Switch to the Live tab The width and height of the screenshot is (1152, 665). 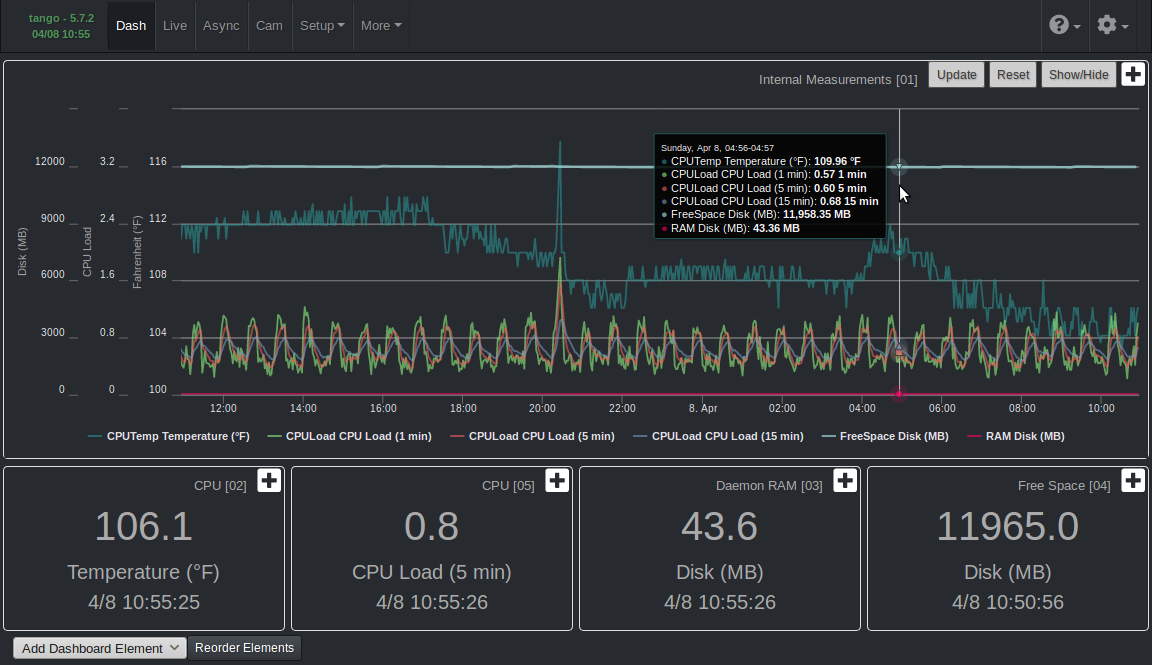(174, 26)
